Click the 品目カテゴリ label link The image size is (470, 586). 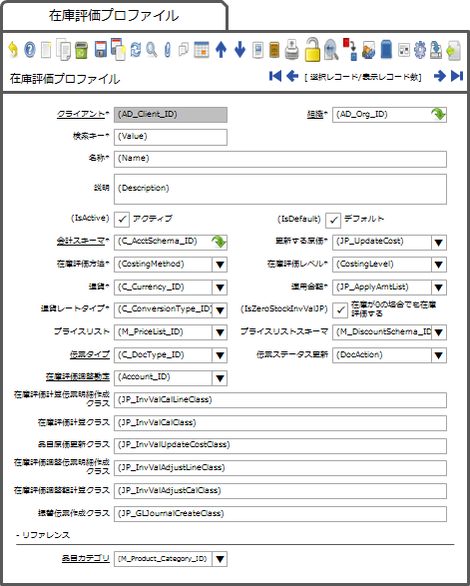(86, 558)
